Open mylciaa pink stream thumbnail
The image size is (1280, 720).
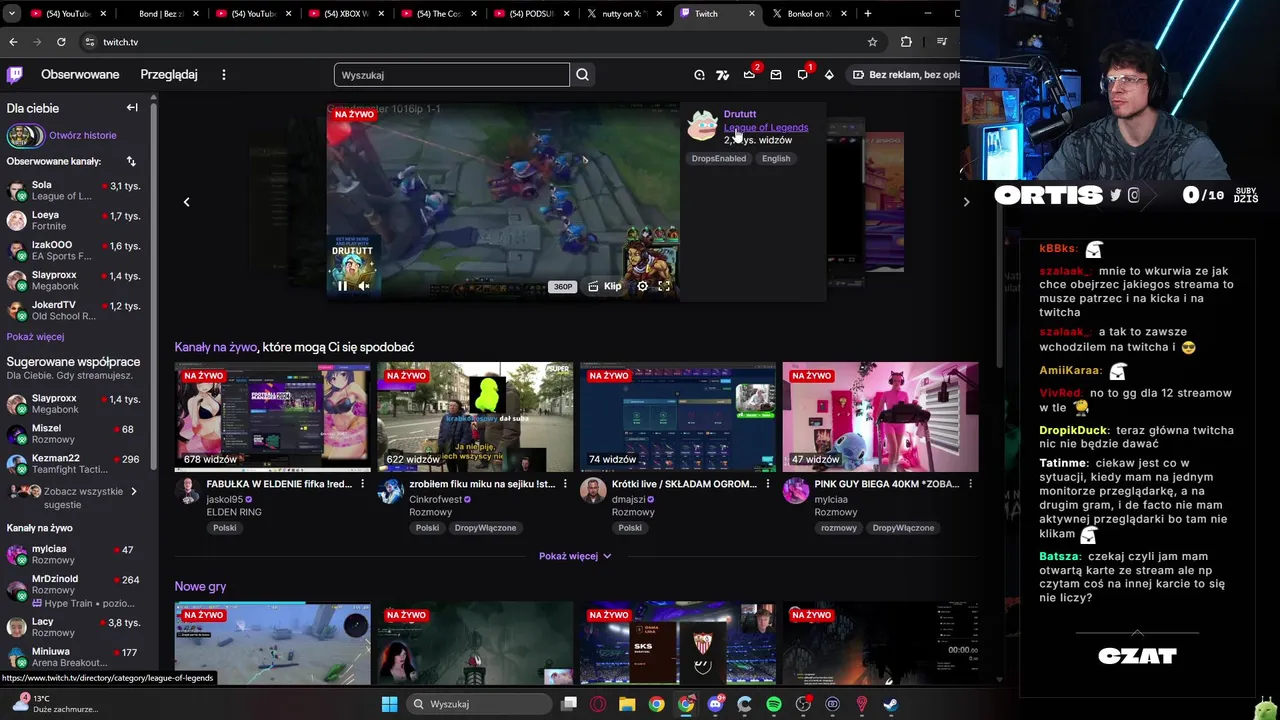coord(880,417)
